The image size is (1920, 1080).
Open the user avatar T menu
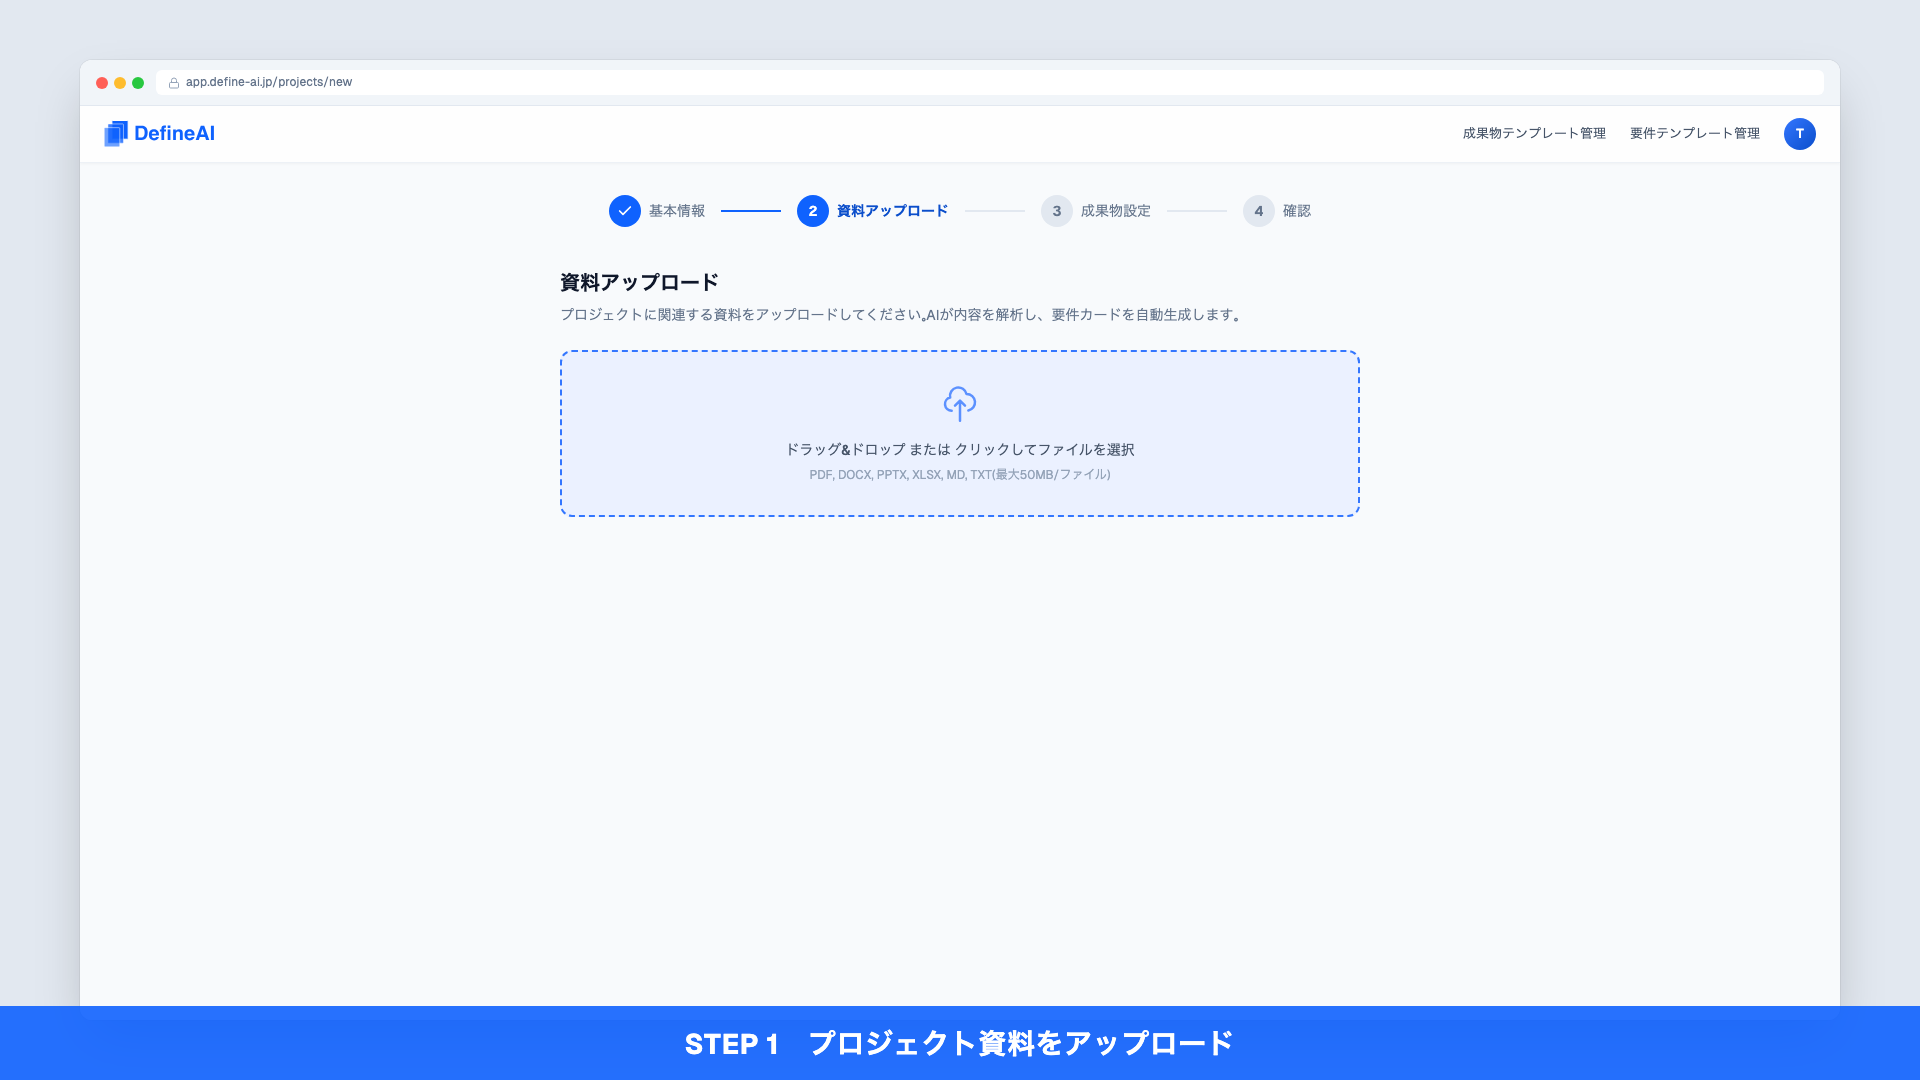point(1799,133)
